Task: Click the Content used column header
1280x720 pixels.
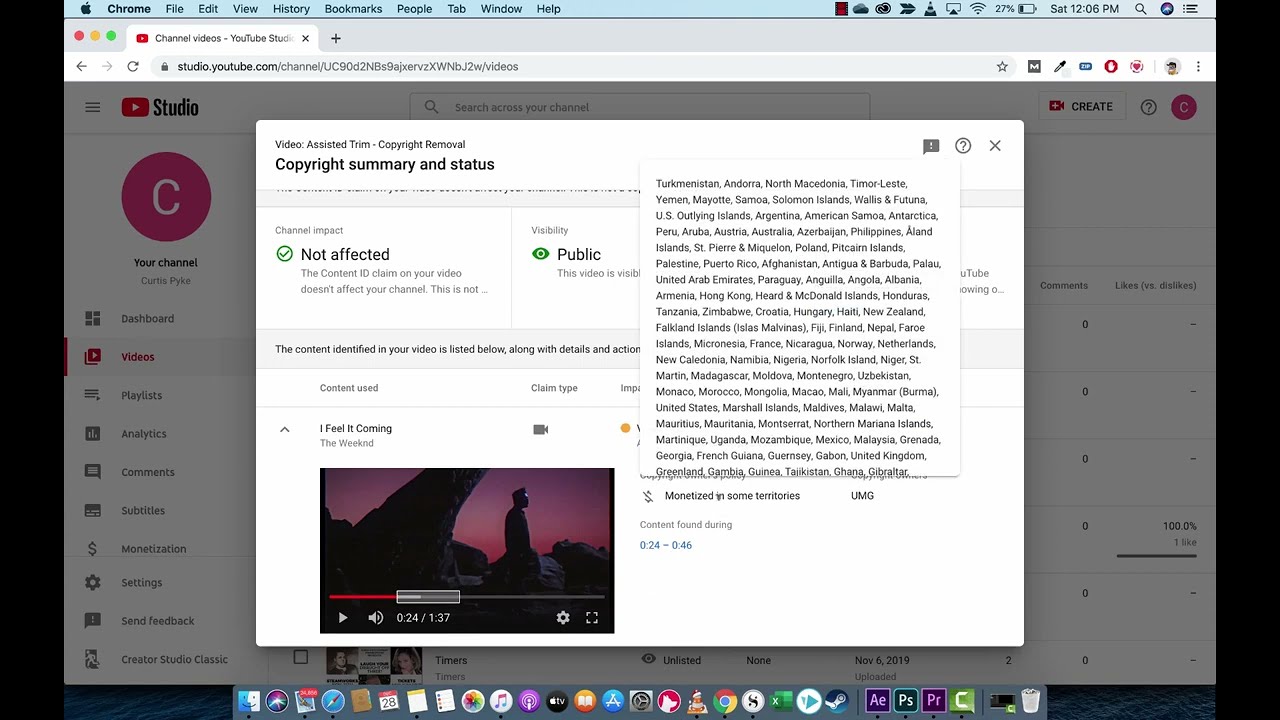Action: pyautogui.click(x=349, y=388)
